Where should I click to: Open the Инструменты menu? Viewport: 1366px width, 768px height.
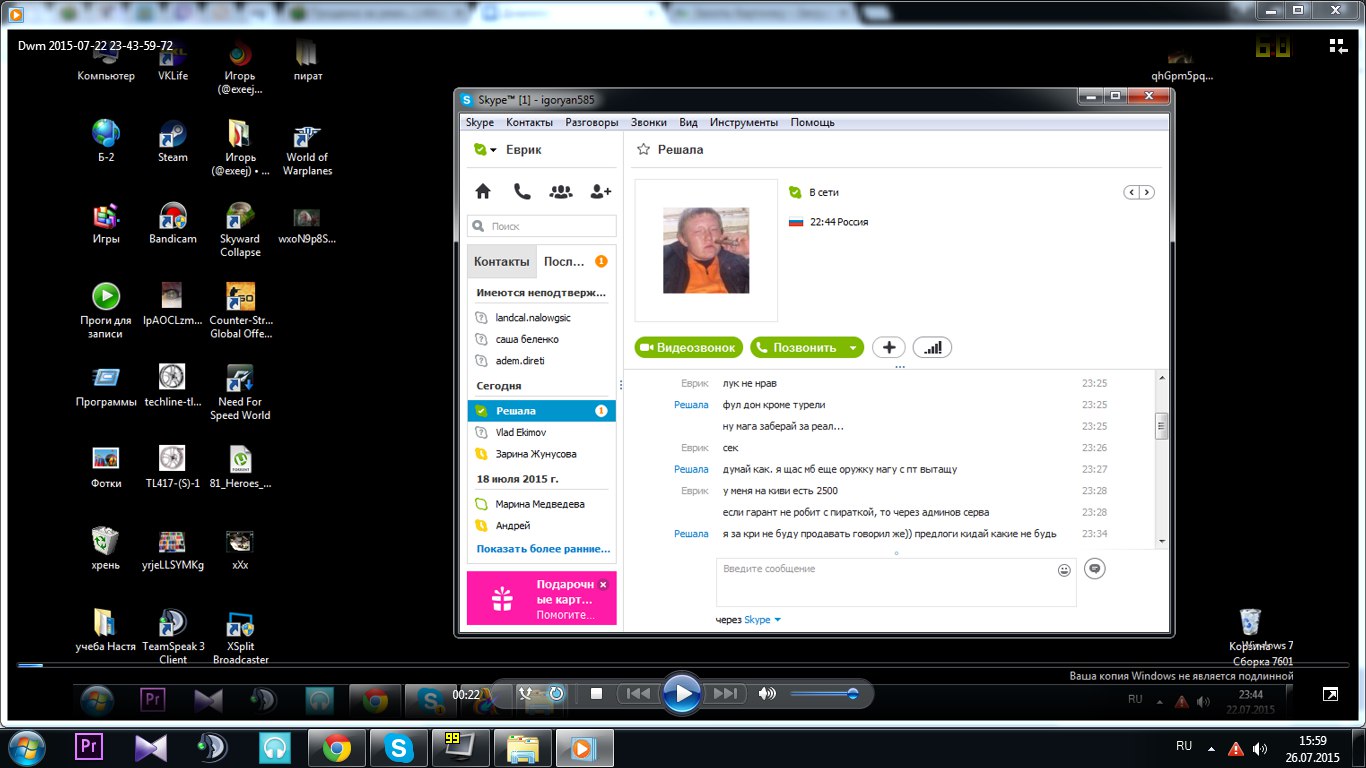click(x=744, y=122)
